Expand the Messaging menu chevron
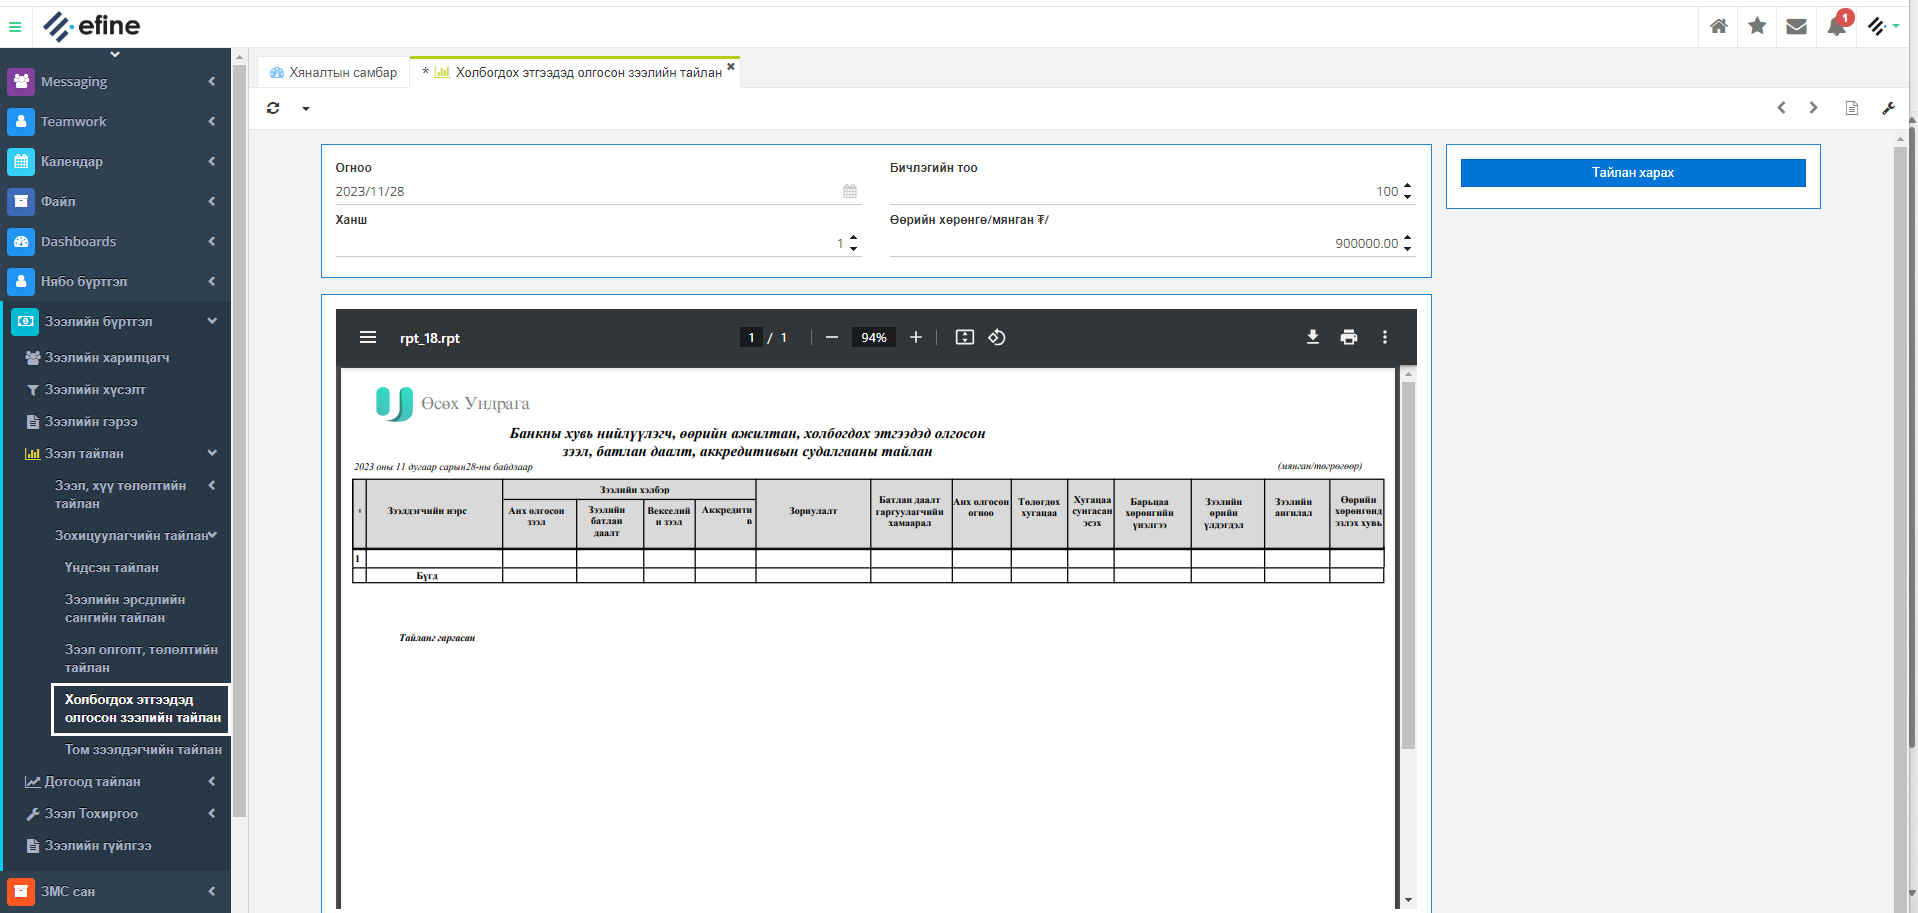 click(x=212, y=81)
